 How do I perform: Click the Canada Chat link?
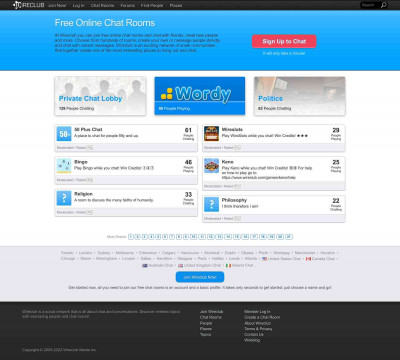pos(323,259)
